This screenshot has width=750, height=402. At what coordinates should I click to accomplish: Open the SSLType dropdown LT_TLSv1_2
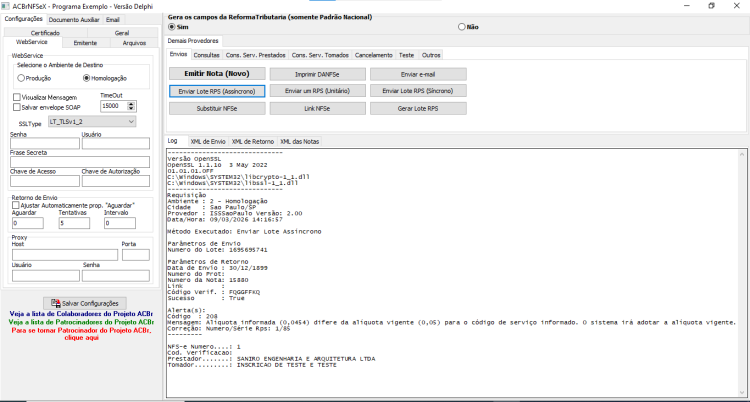92,122
